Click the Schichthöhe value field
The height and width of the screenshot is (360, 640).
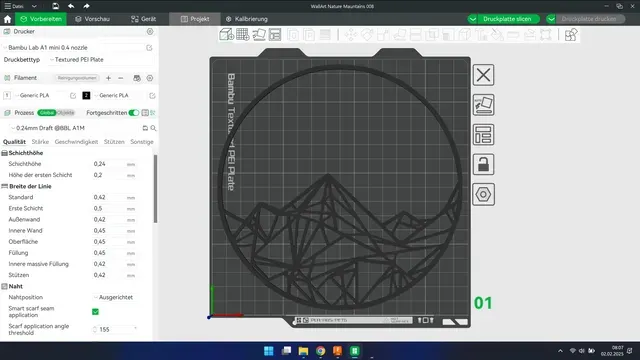coord(108,164)
